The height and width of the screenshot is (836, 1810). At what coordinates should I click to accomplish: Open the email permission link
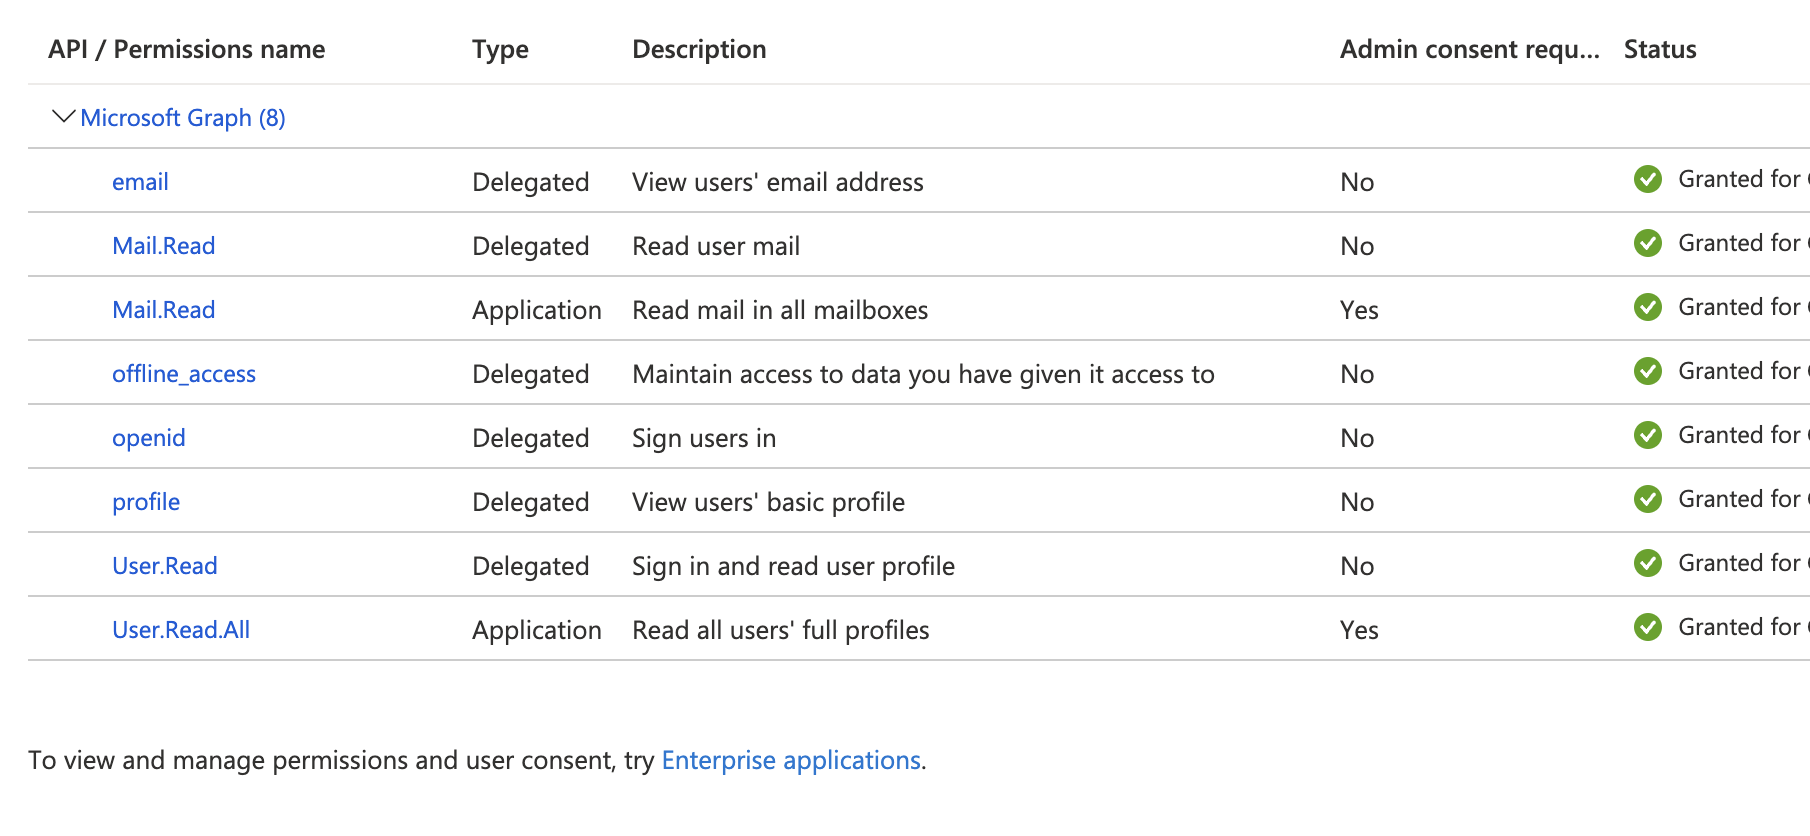[140, 182]
